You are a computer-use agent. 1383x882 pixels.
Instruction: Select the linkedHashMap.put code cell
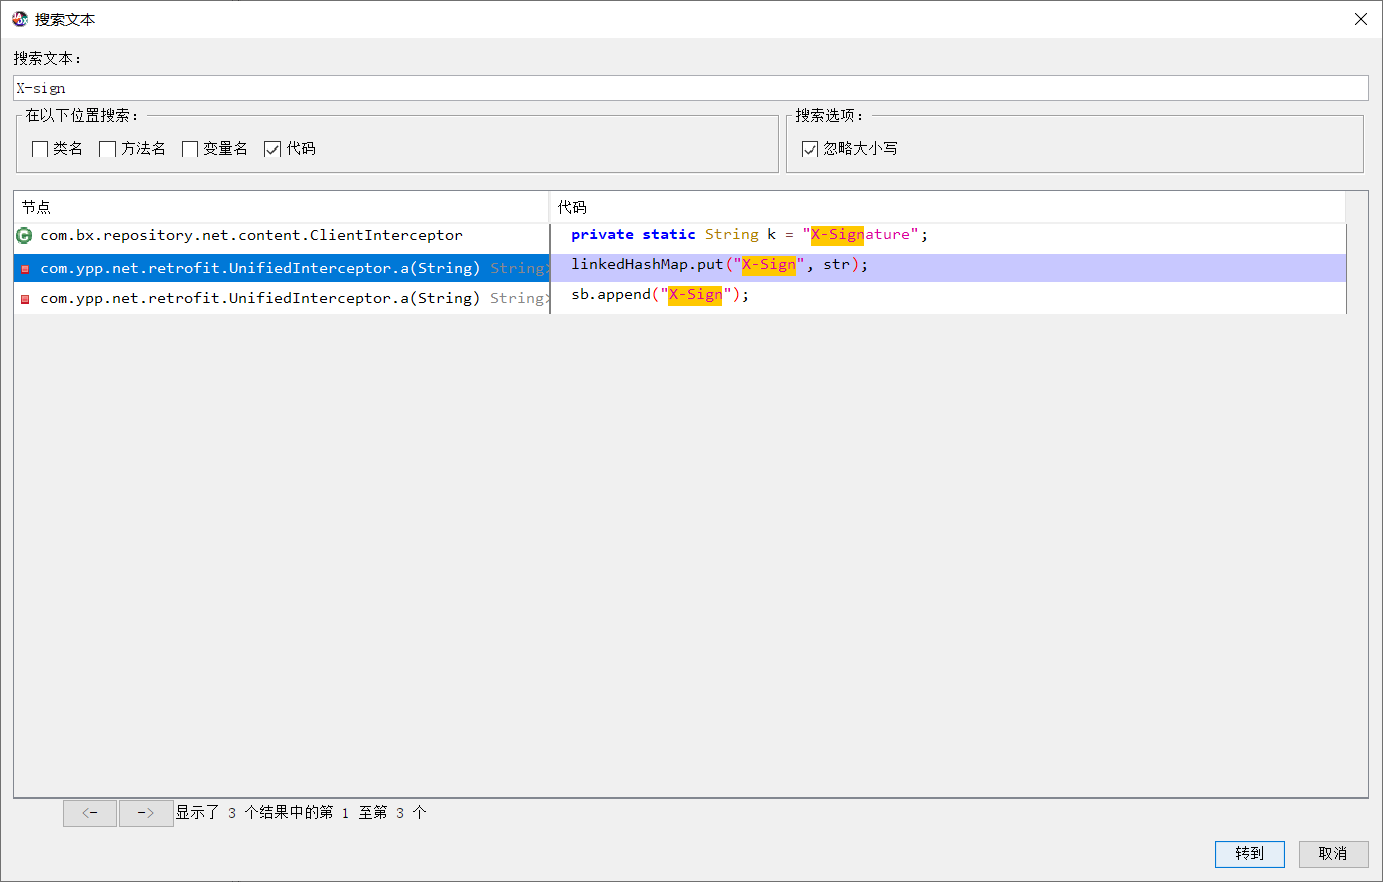pos(719,265)
